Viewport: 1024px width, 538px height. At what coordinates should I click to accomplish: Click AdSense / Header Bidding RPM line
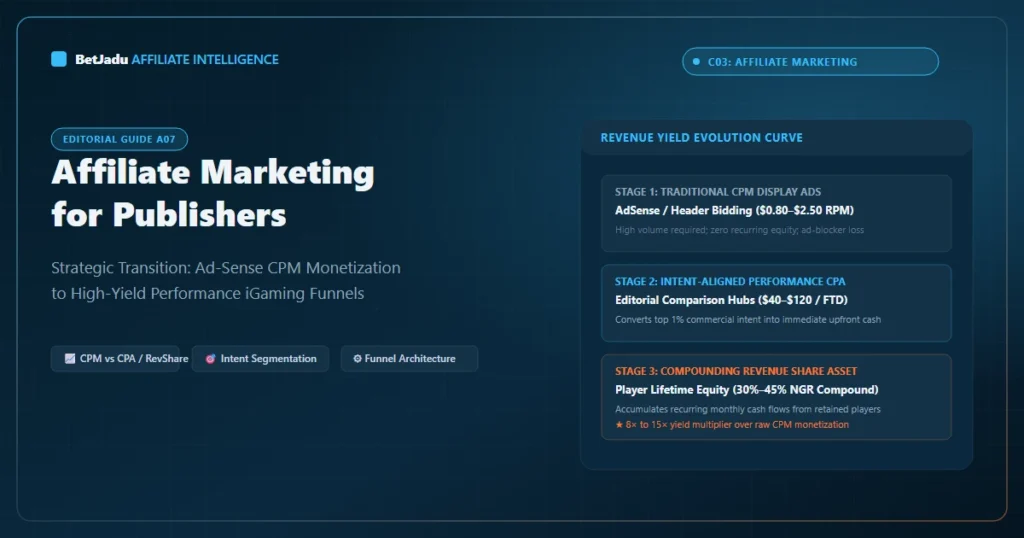[x=734, y=210]
